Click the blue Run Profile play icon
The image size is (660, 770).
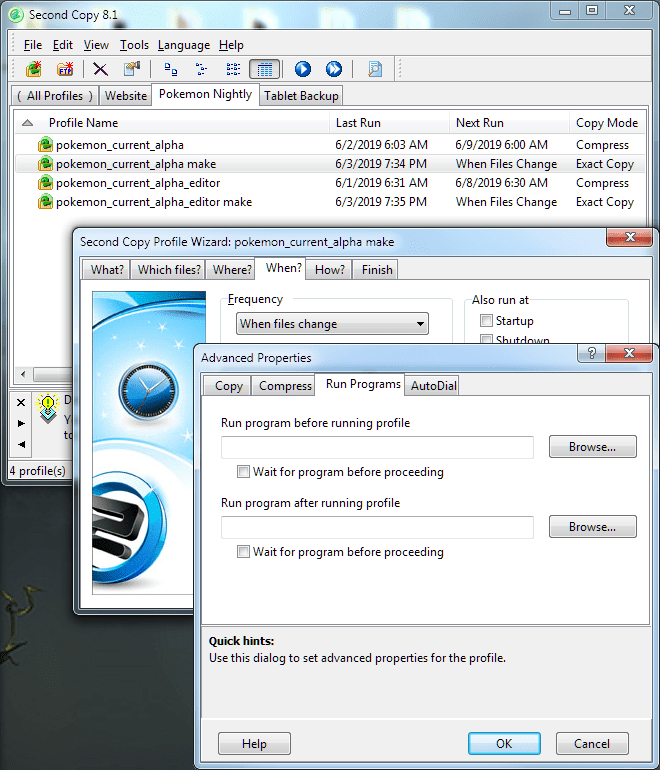pyautogui.click(x=303, y=69)
